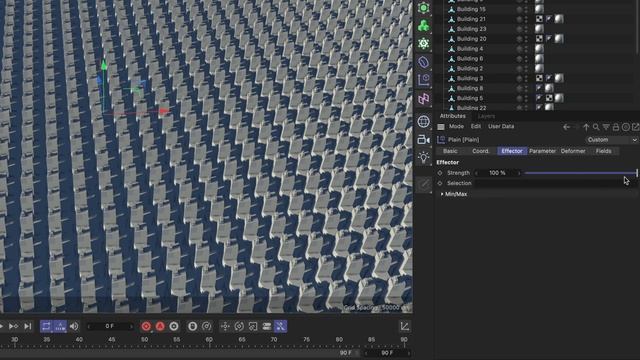640x360 pixels.
Task: Click the Attributes up arrow icon
Action: (x=586, y=127)
